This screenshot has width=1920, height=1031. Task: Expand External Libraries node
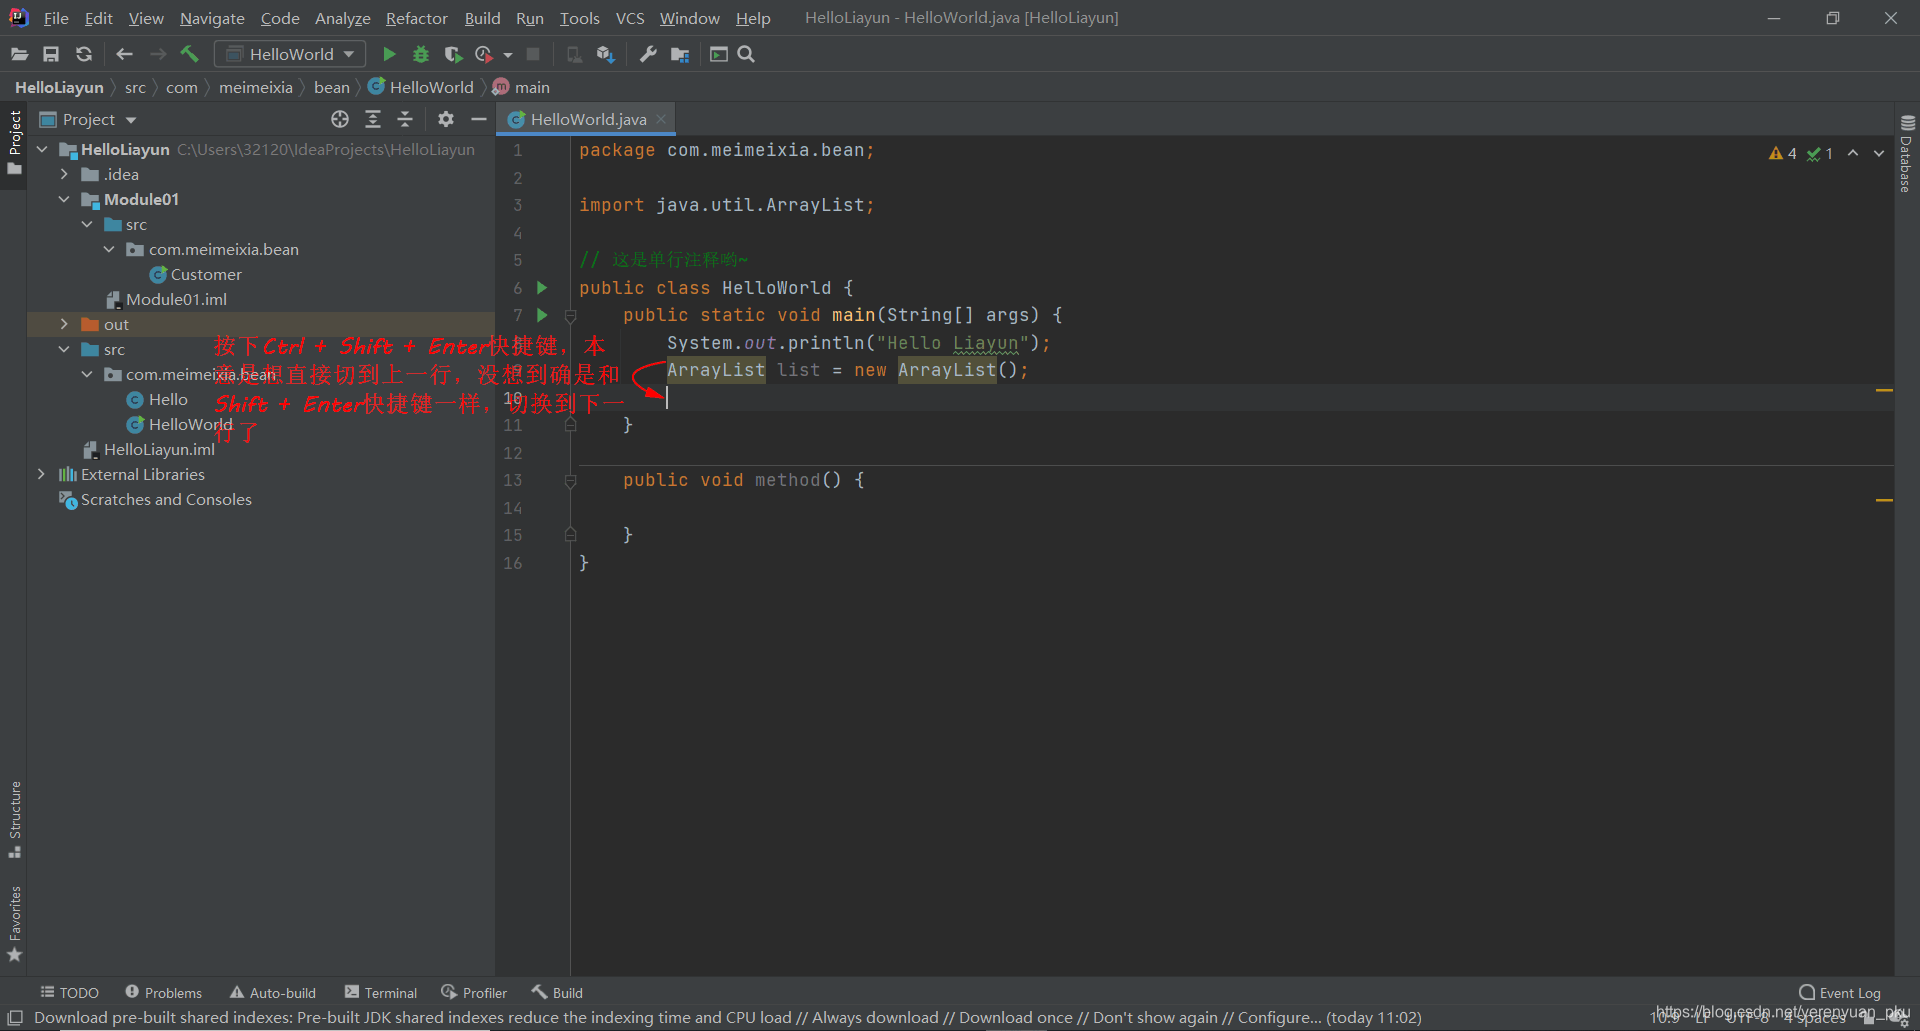click(x=41, y=474)
